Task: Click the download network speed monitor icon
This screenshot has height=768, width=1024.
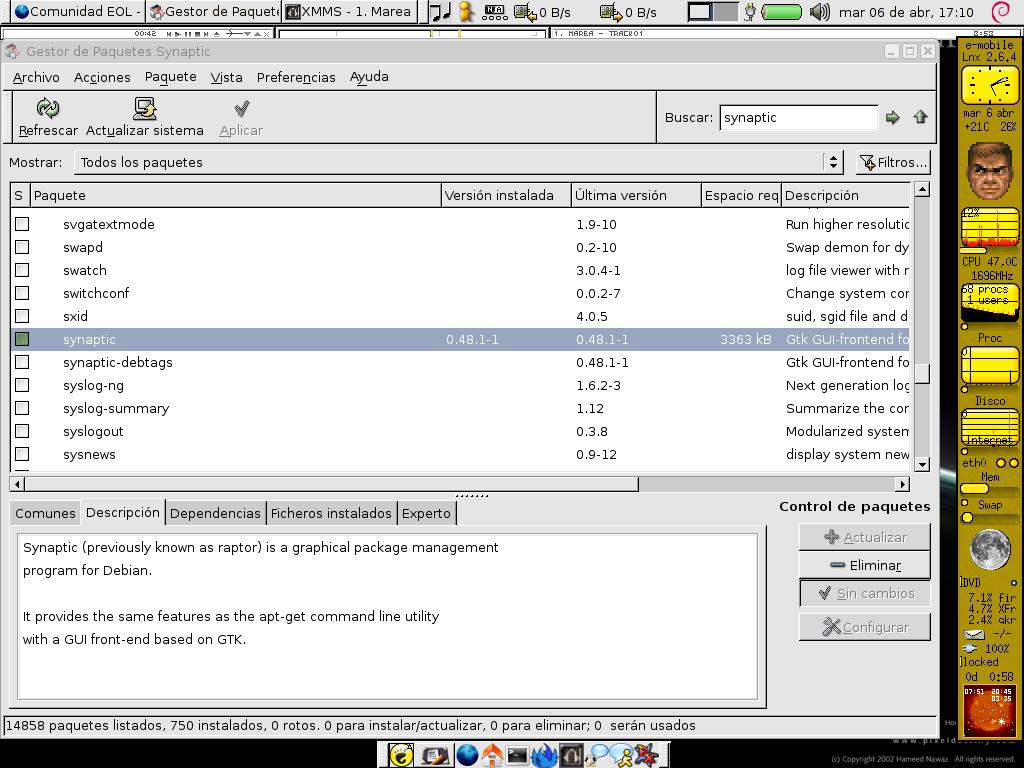Action: click(525, 12)
